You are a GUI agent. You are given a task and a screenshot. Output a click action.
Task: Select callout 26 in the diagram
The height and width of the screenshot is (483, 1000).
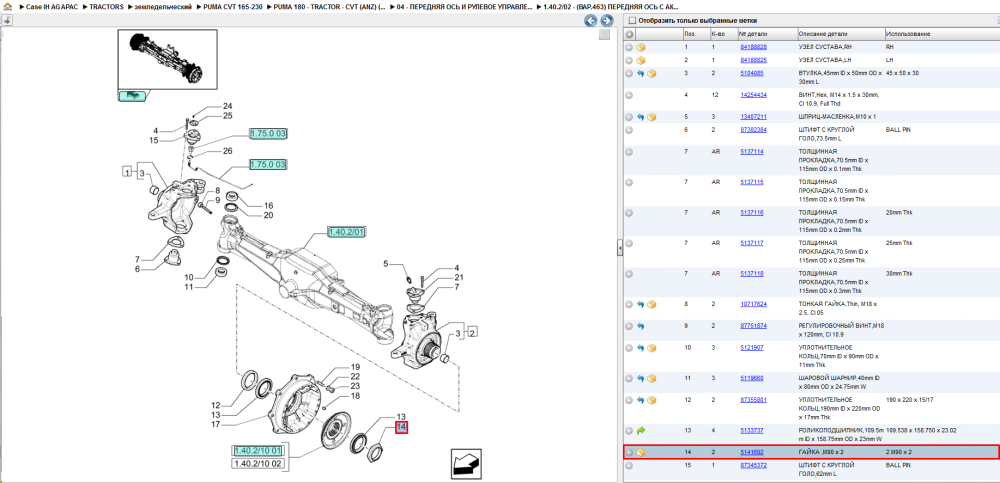click(228, 151)
